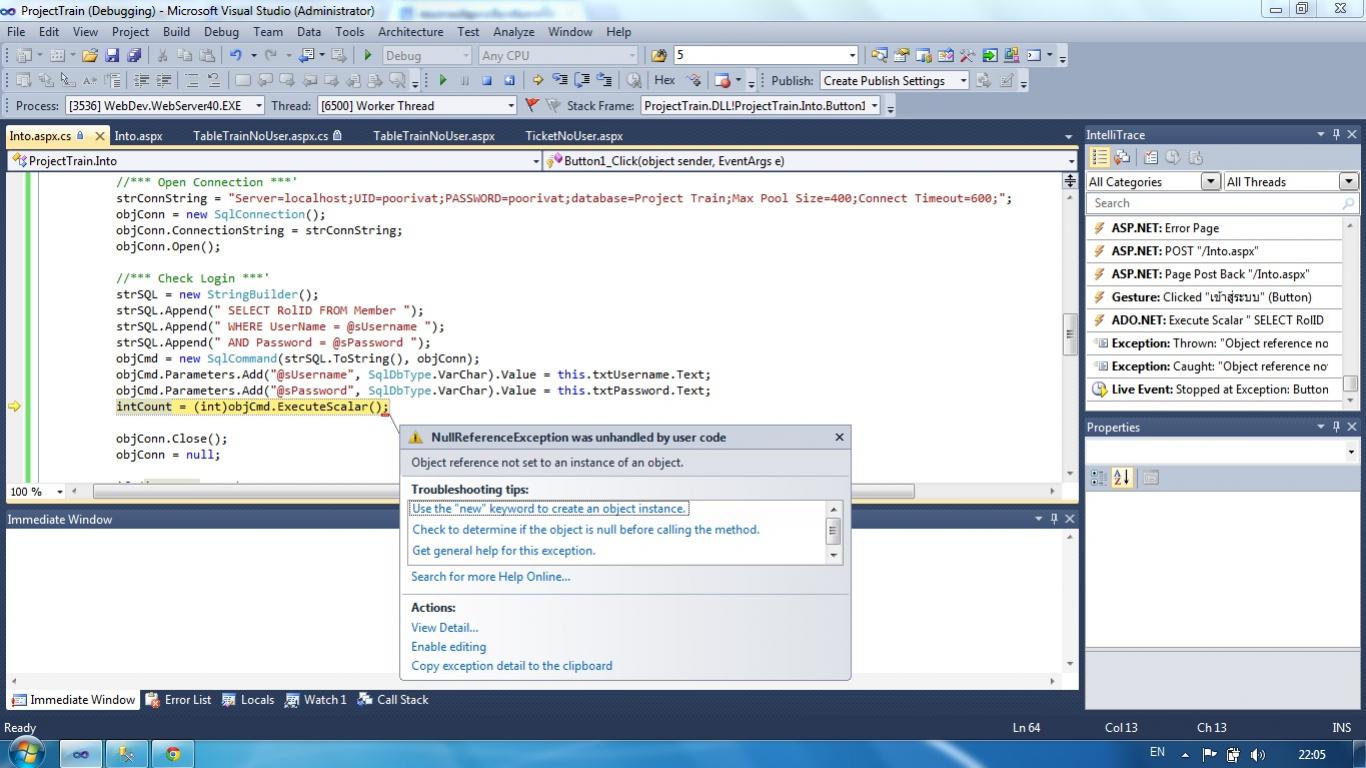1366x768 pixels.
Task: Click the Step Out icon
Action: pyautogui.click(x=604, y=81)
